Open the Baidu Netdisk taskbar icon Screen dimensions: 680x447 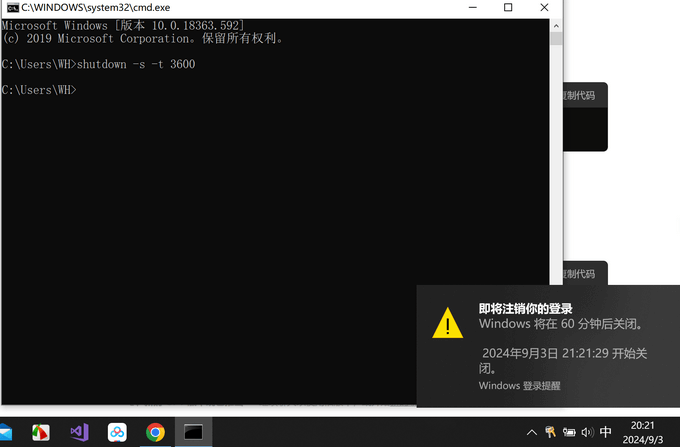(x=117, y=432)
